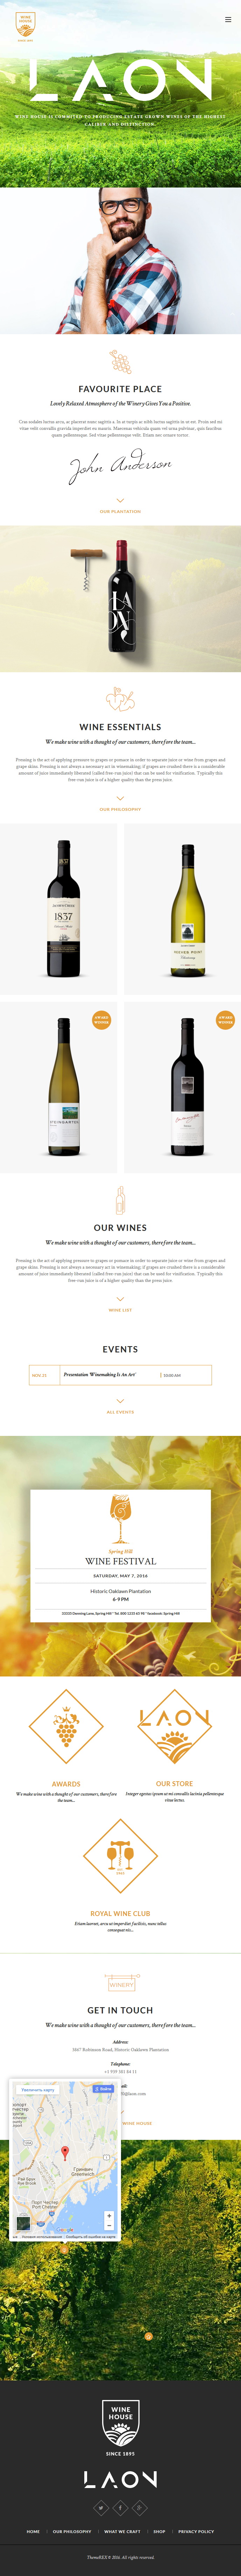Toggle the satellite layer thumbnail on the map
Image resolution: width=241 pixels, height=2576 pixels.
(23, 2224)
